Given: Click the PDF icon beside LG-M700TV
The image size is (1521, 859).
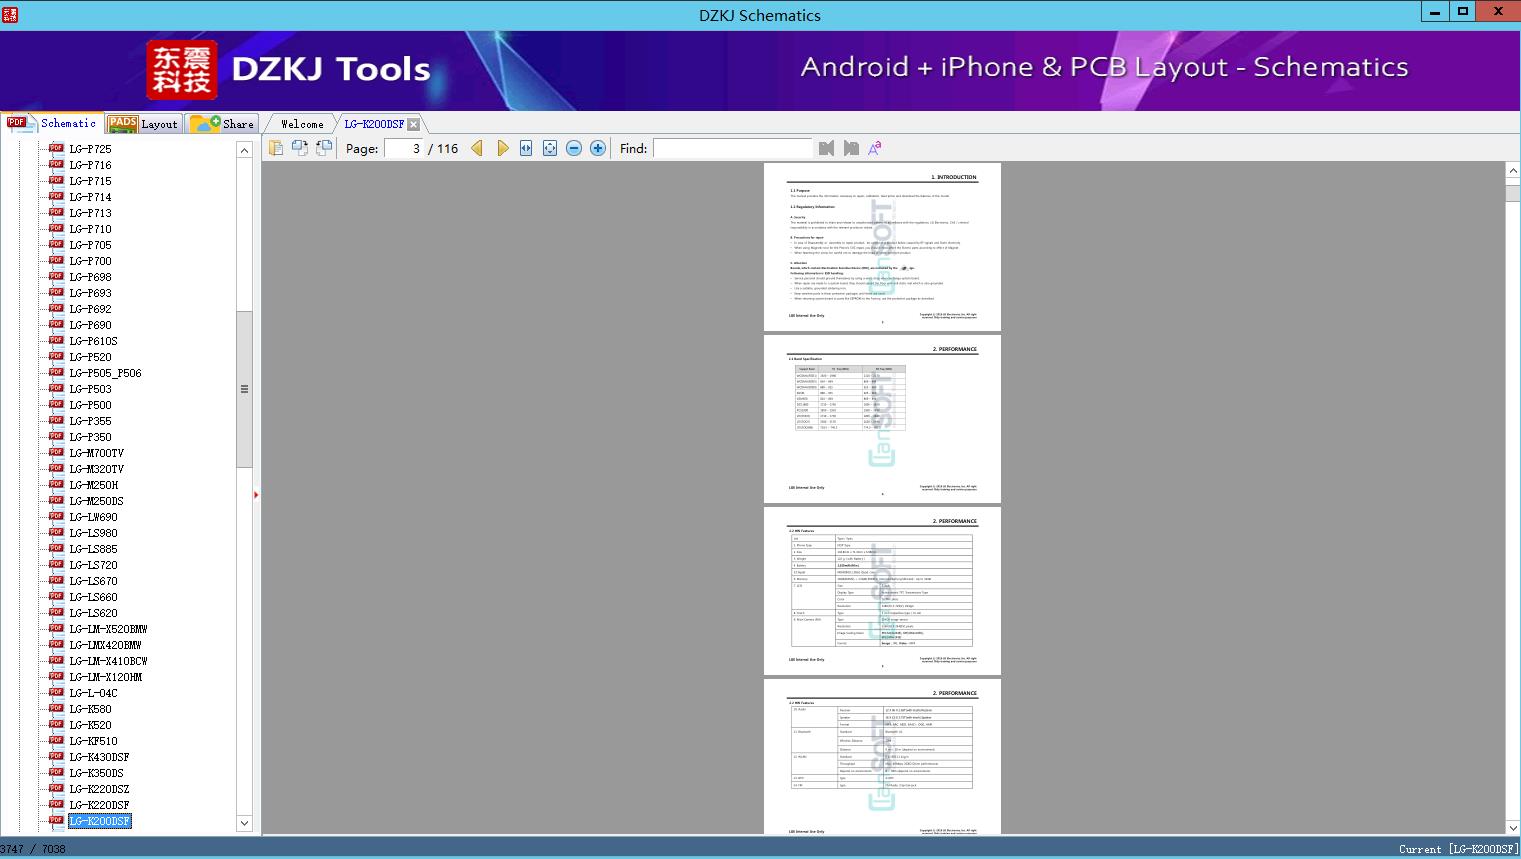Looking at the screenshot, I should [56, 453].
